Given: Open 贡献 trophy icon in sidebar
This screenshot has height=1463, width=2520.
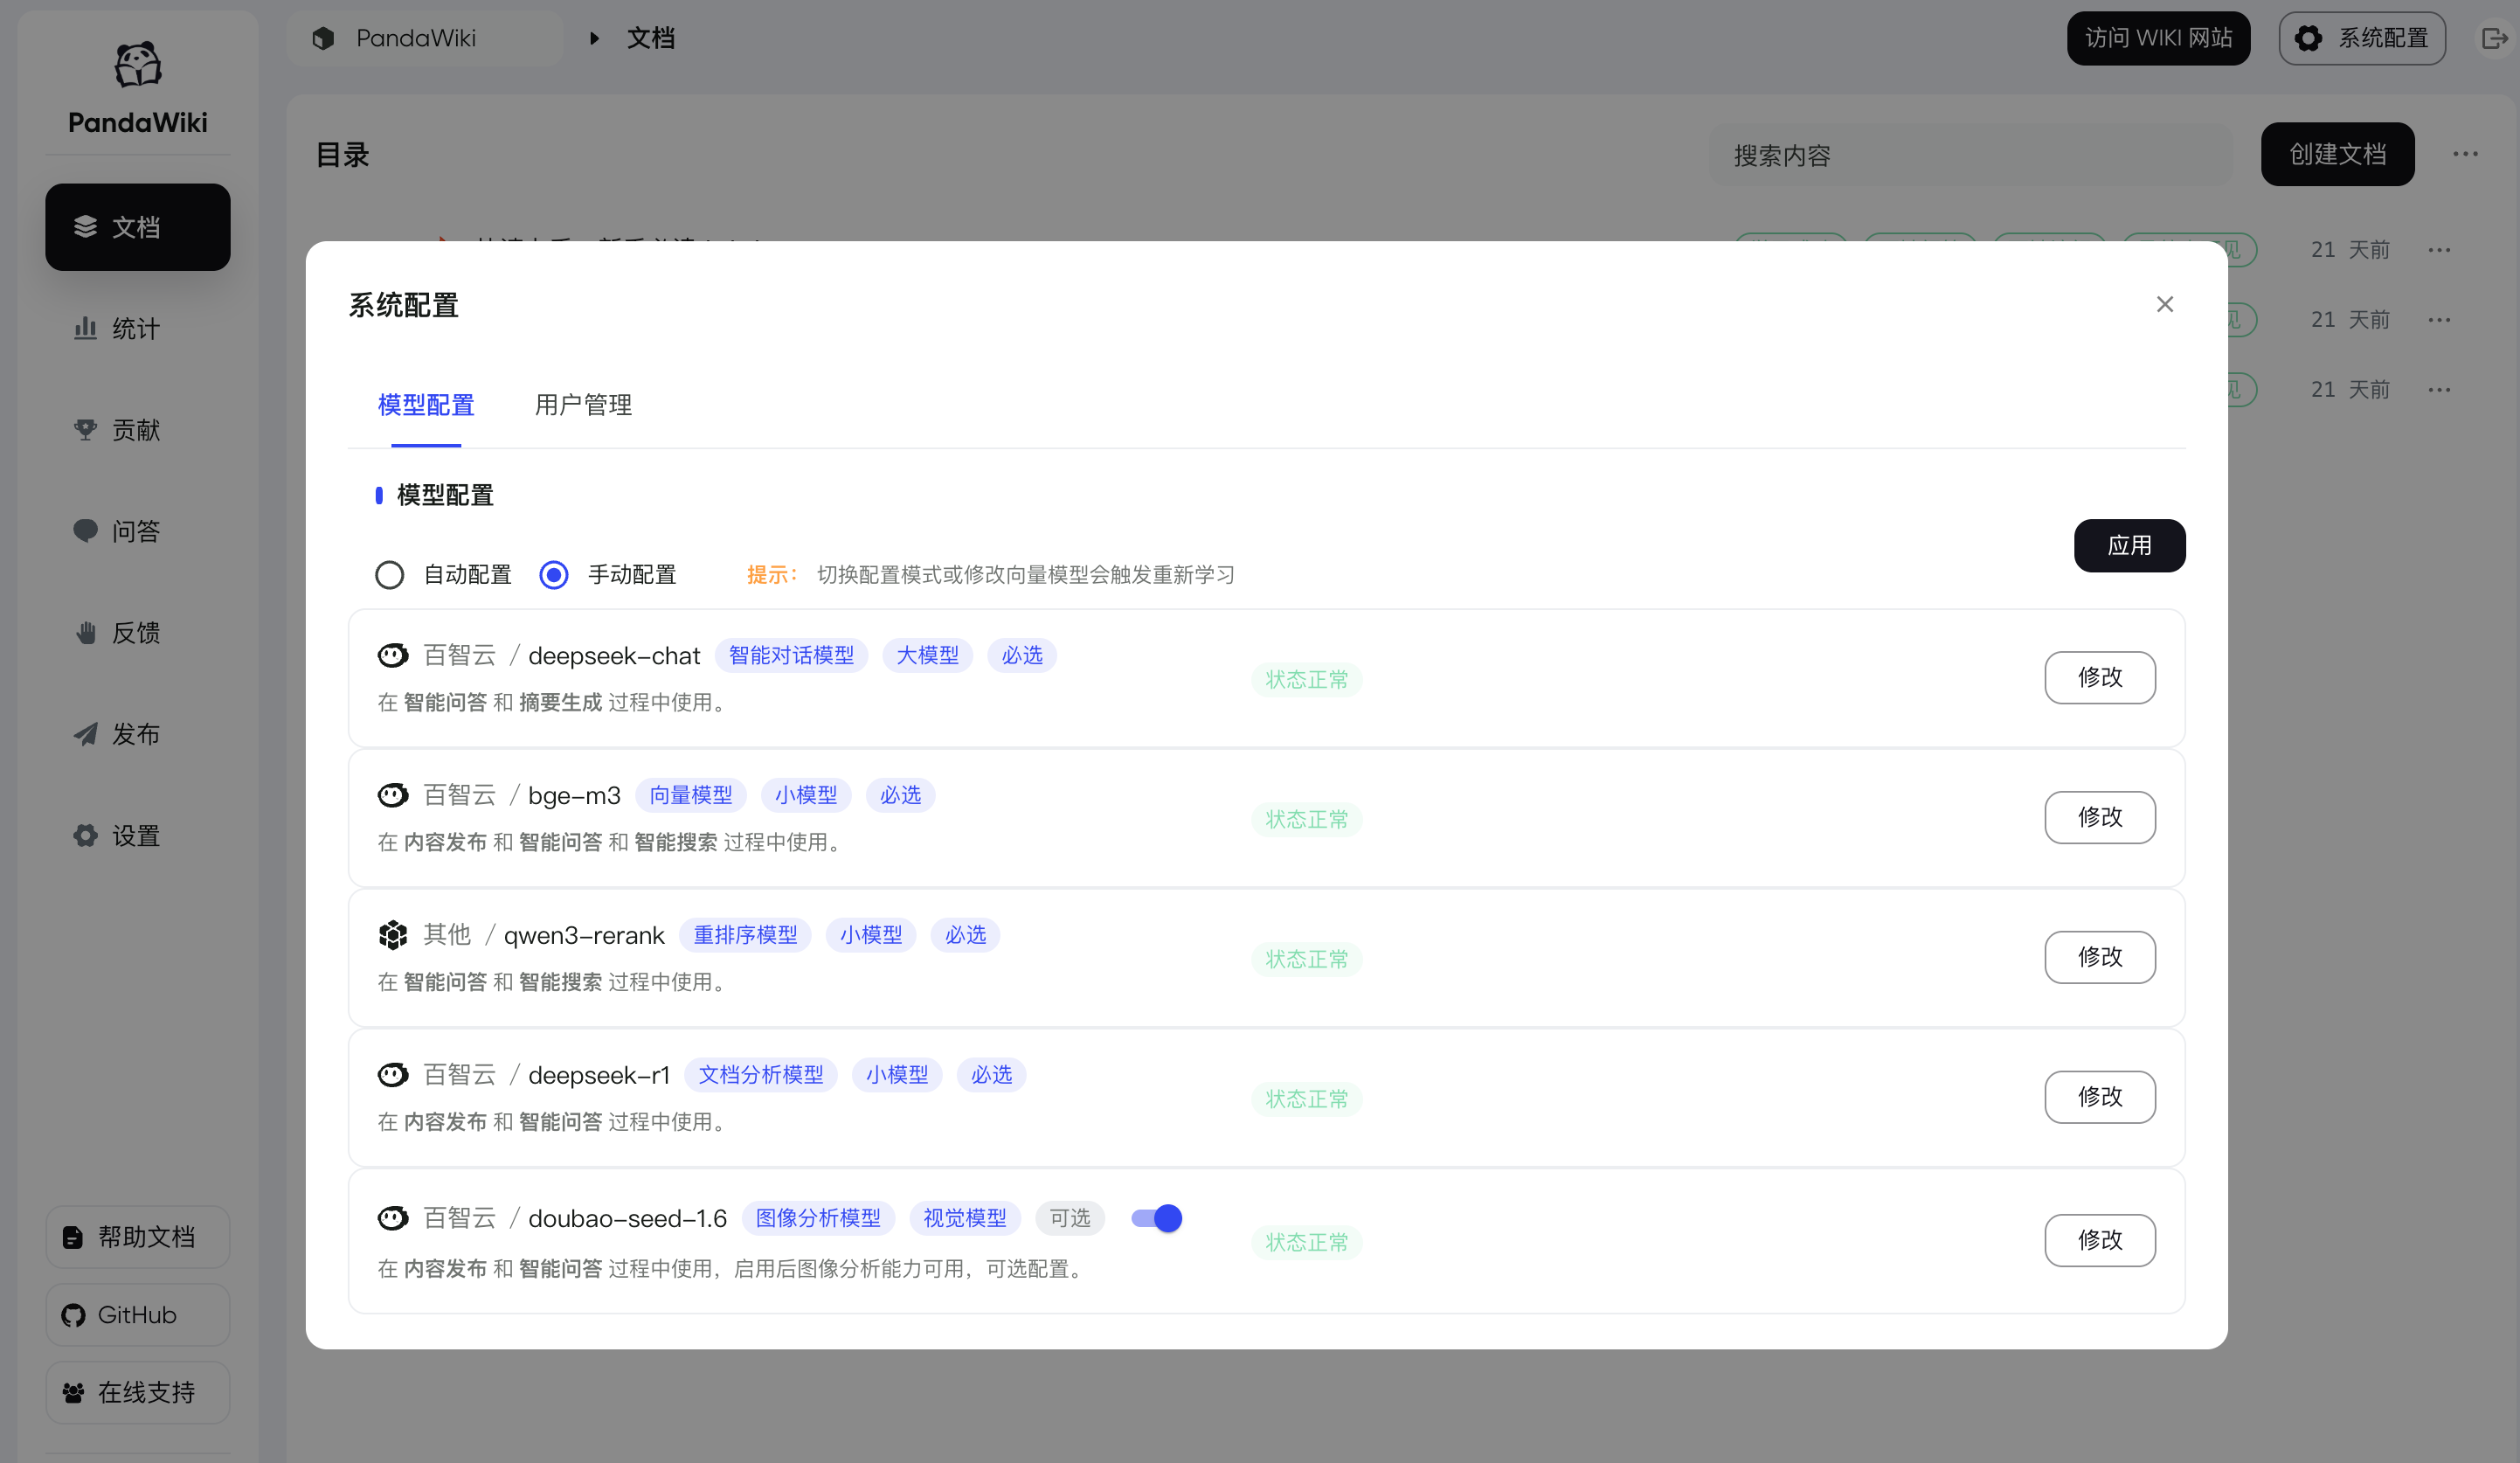Looking at the screenshot, I should (x=86, y=430).
